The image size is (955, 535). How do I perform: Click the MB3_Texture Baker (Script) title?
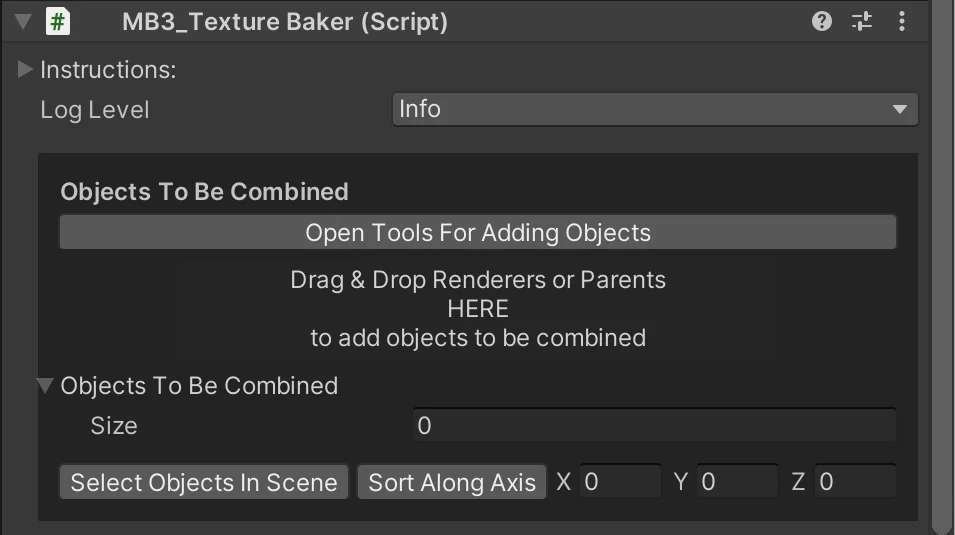coord(285,21)
